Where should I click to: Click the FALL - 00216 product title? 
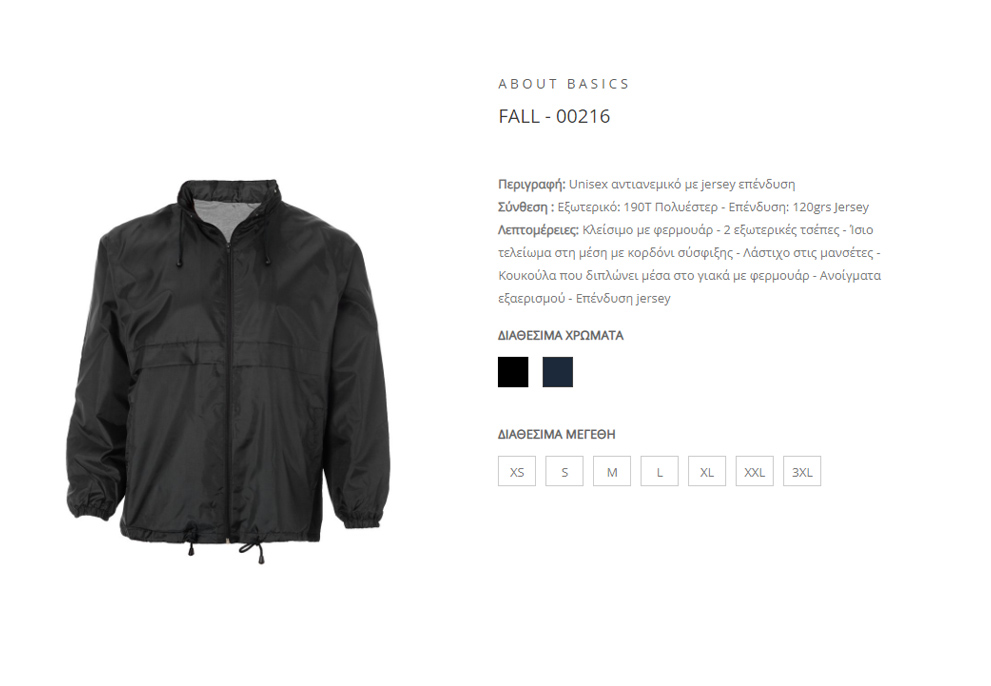(554, 116)
